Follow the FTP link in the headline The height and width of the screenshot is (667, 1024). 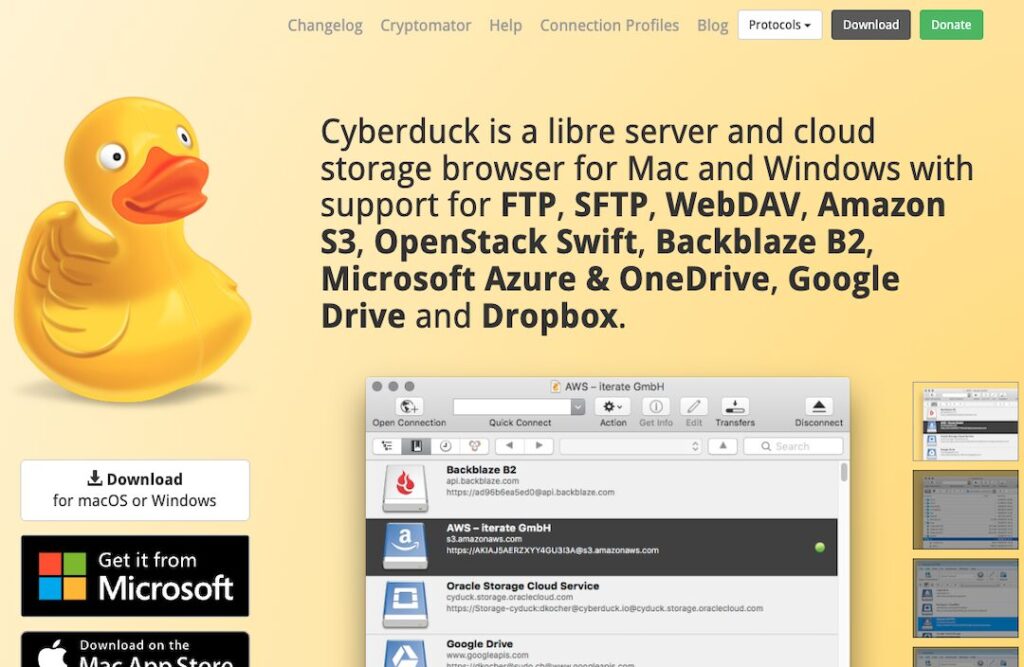click(x=528, y=204)
